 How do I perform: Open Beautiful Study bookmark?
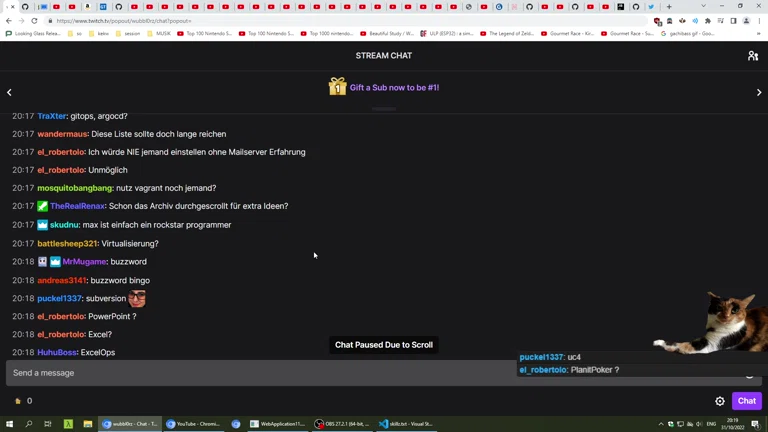(387, 34)
